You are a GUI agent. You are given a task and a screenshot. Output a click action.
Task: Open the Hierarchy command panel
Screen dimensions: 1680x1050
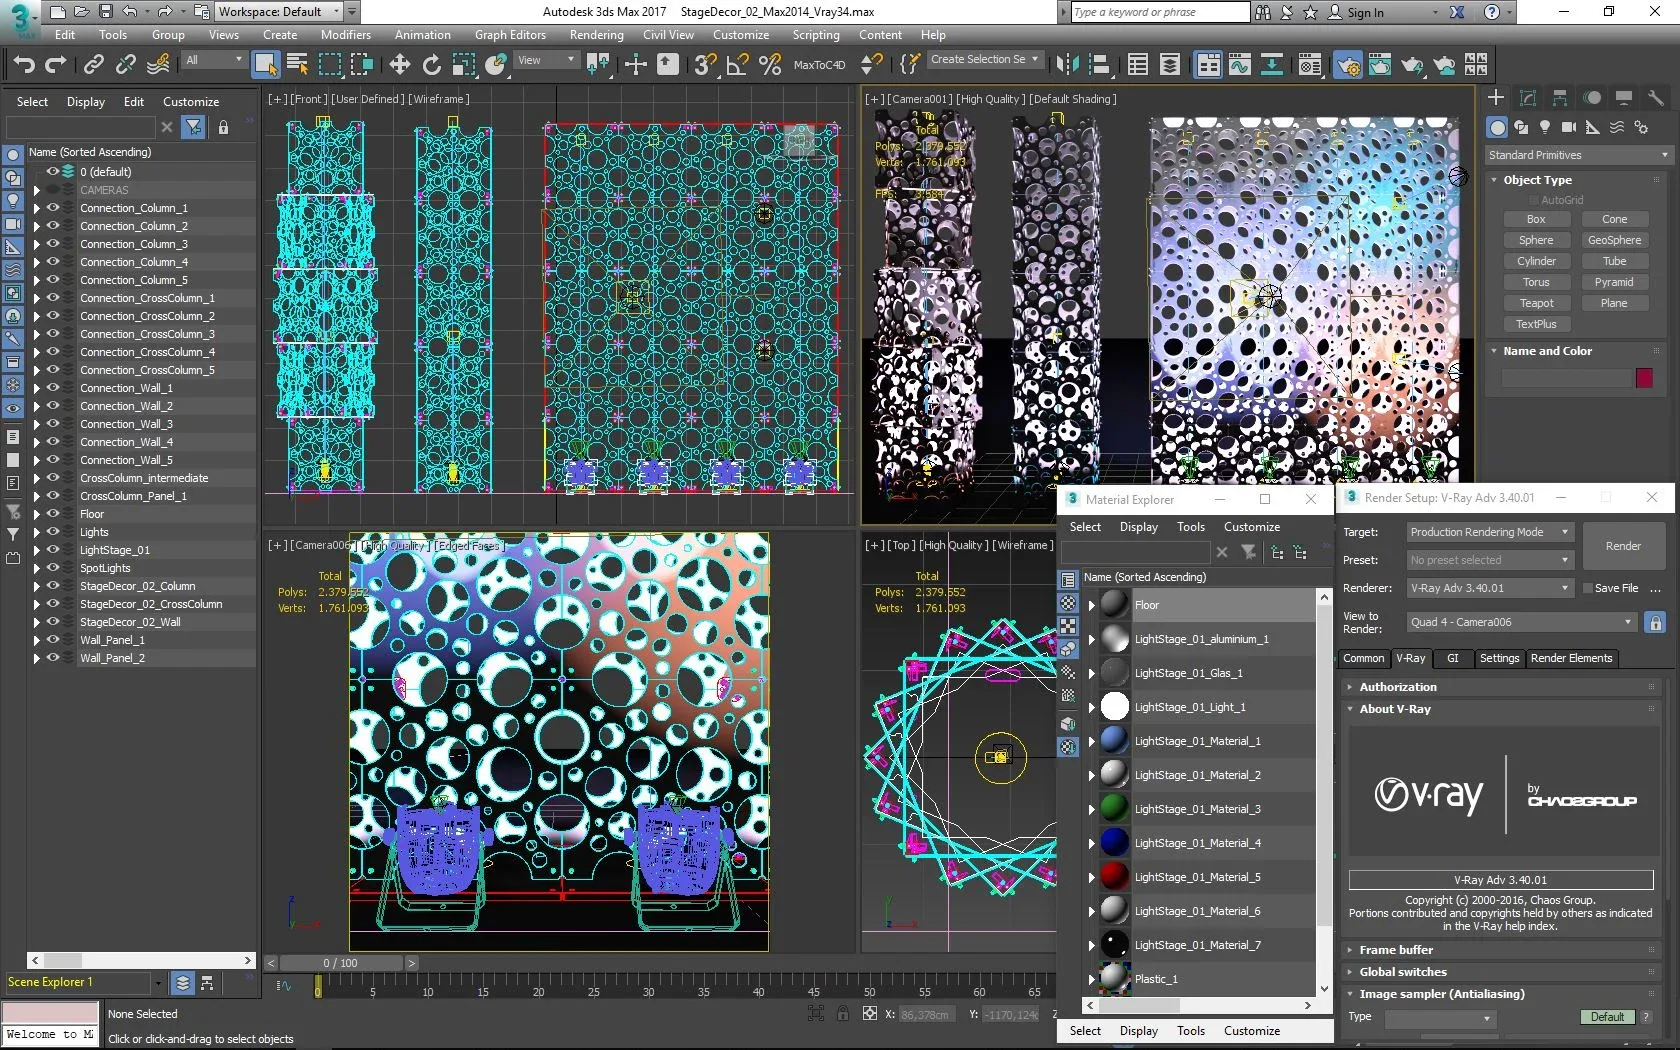coord(1560,97)
